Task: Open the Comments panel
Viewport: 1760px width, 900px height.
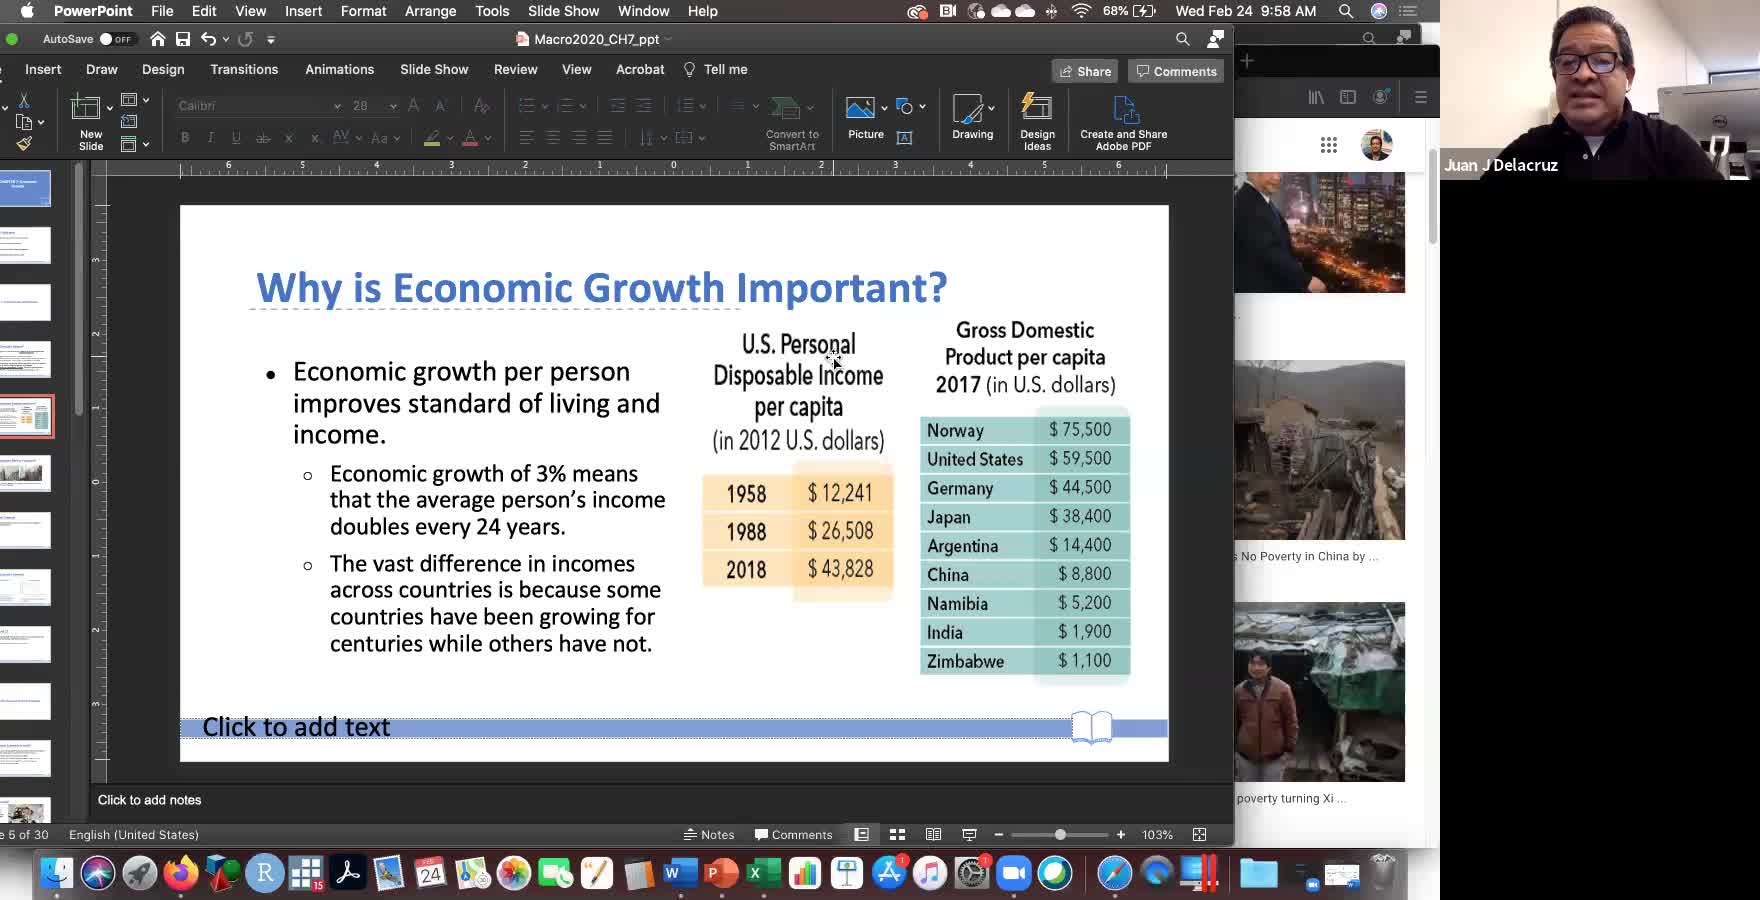Action: 1175,71
